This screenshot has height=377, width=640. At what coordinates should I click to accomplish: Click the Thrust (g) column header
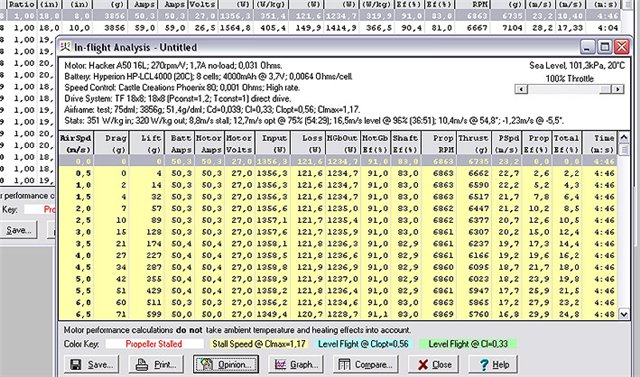(474, 144)
